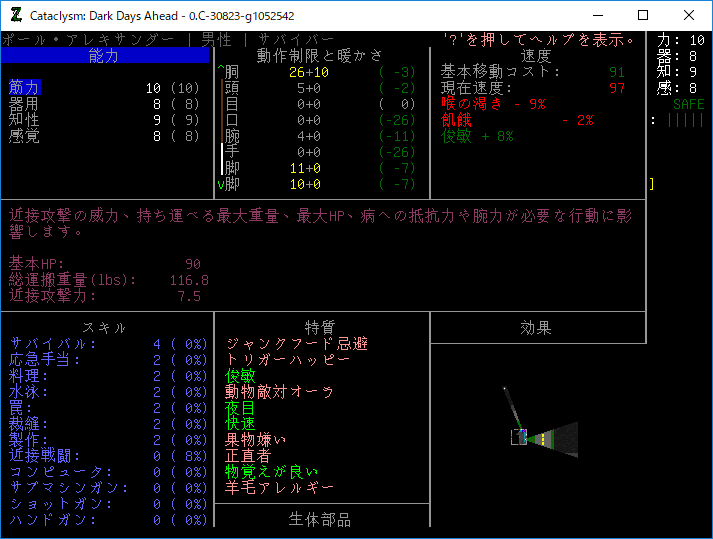Select the 知性 stat row

[24, 120]
